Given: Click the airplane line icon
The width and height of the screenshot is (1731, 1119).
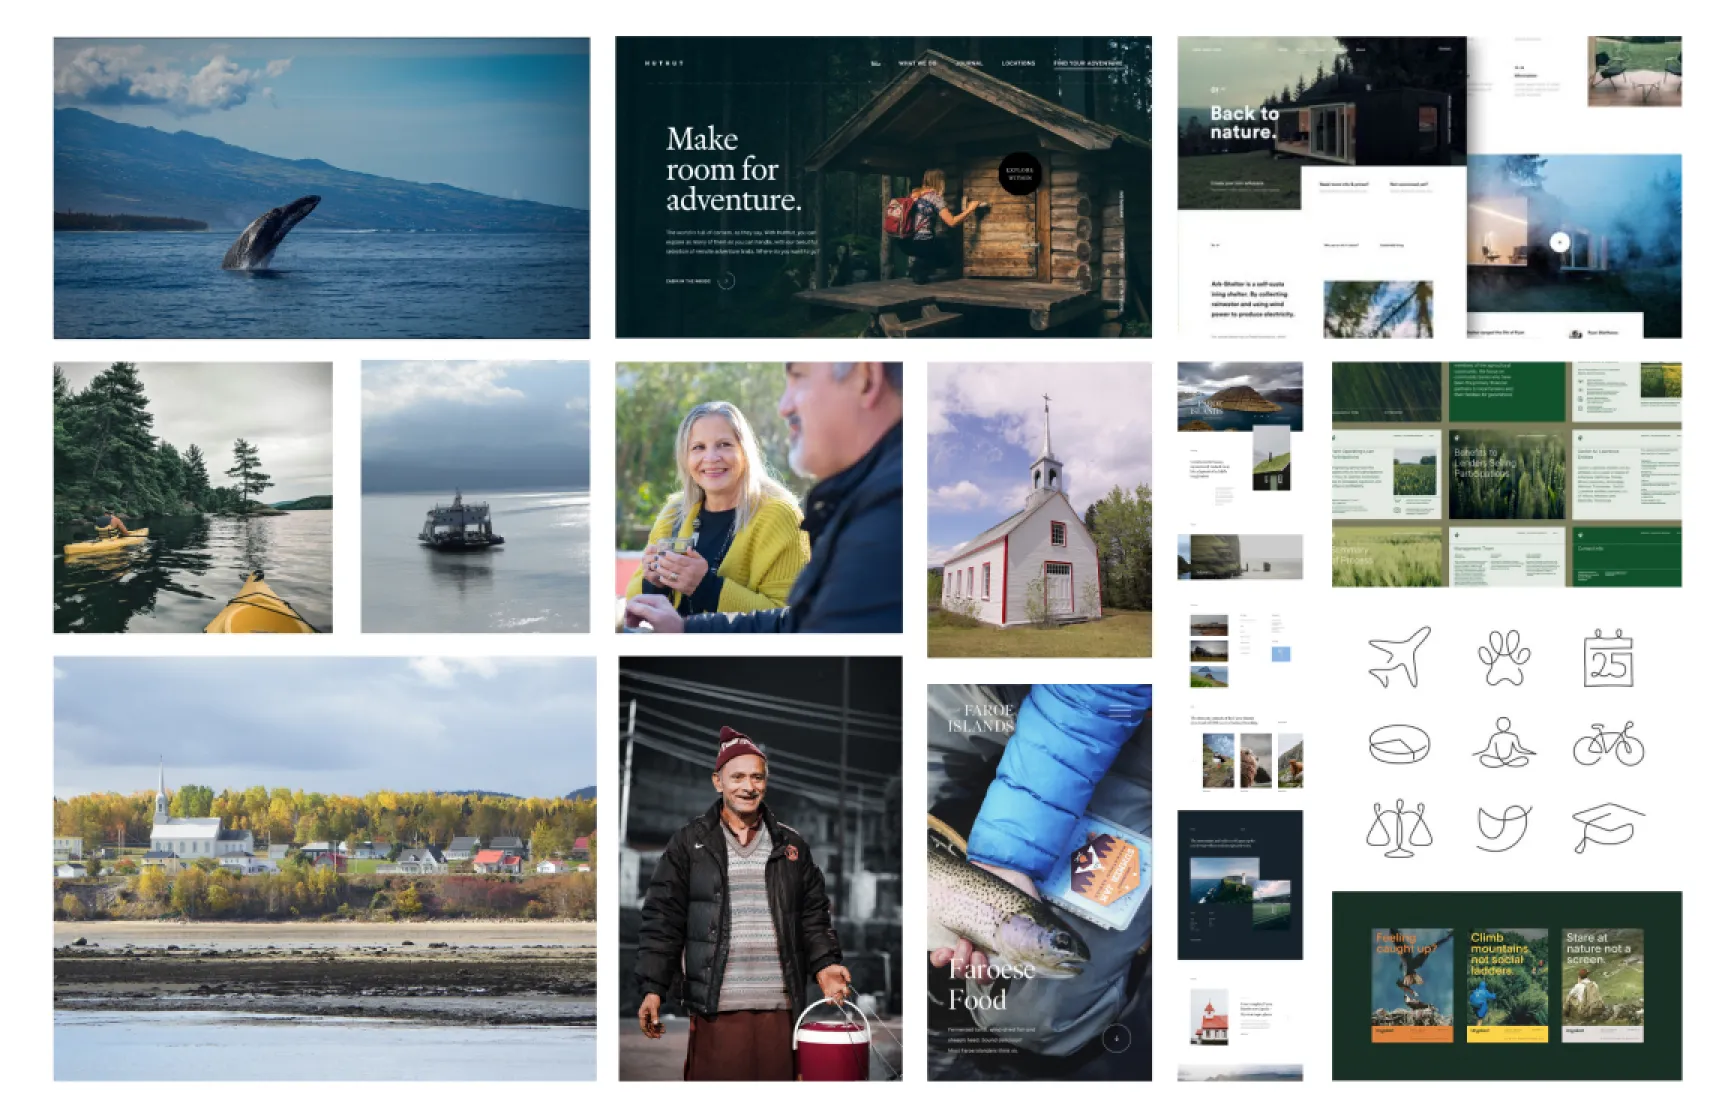Looking at the screenshot, I should click(x=1399, y=657).
